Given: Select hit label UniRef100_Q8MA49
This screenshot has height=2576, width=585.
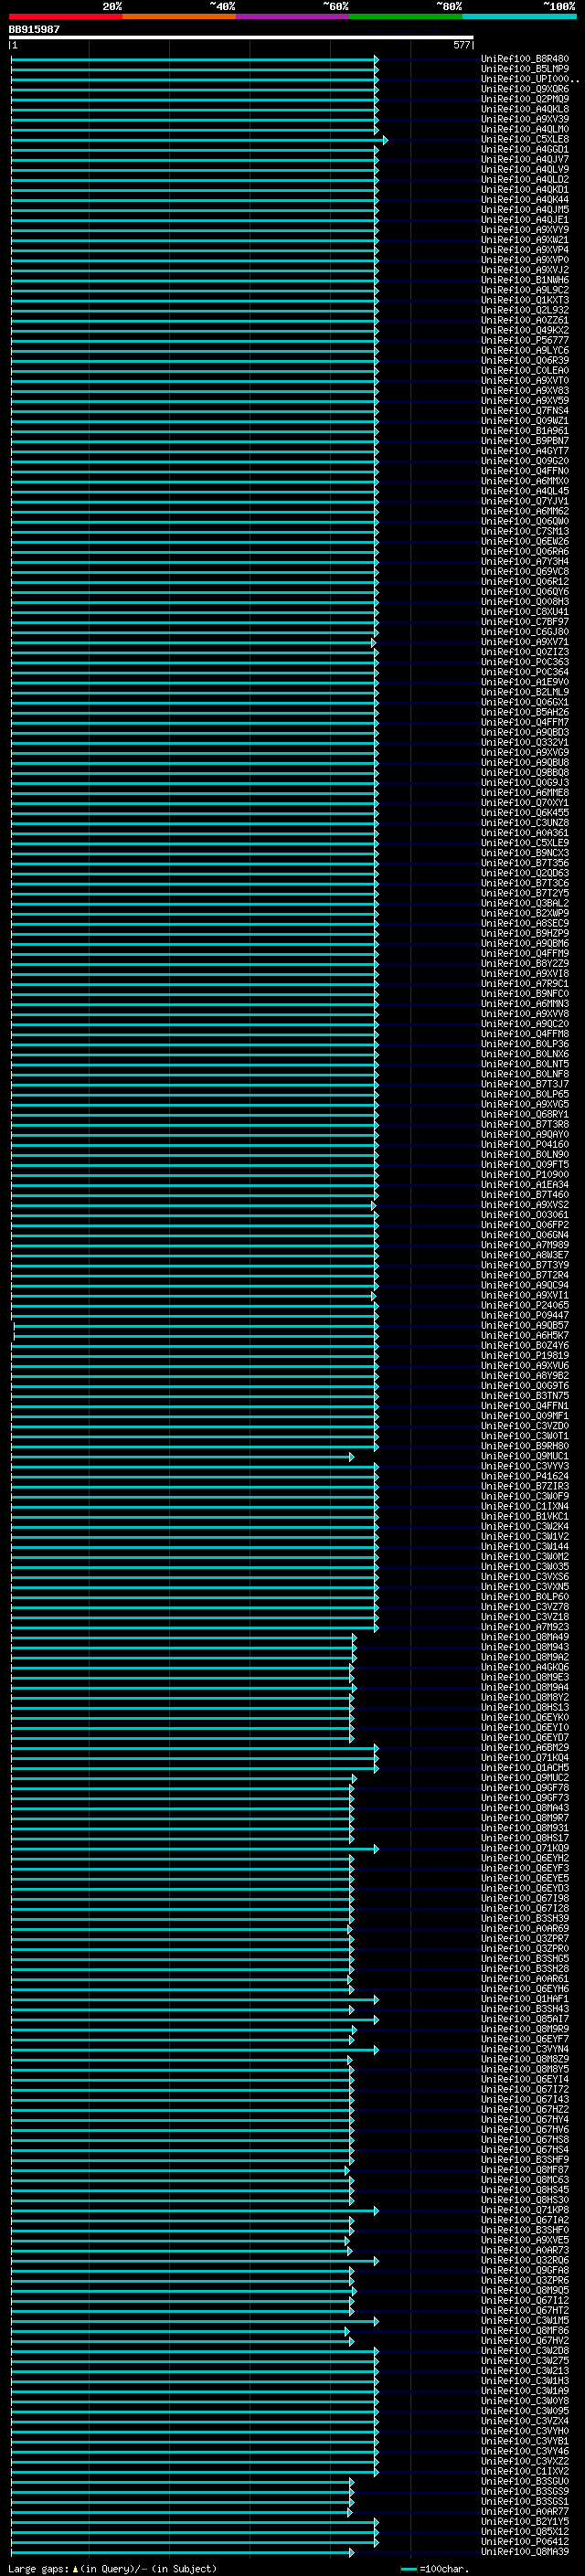Looking at the screenshot, I should tap(525, 1637).
